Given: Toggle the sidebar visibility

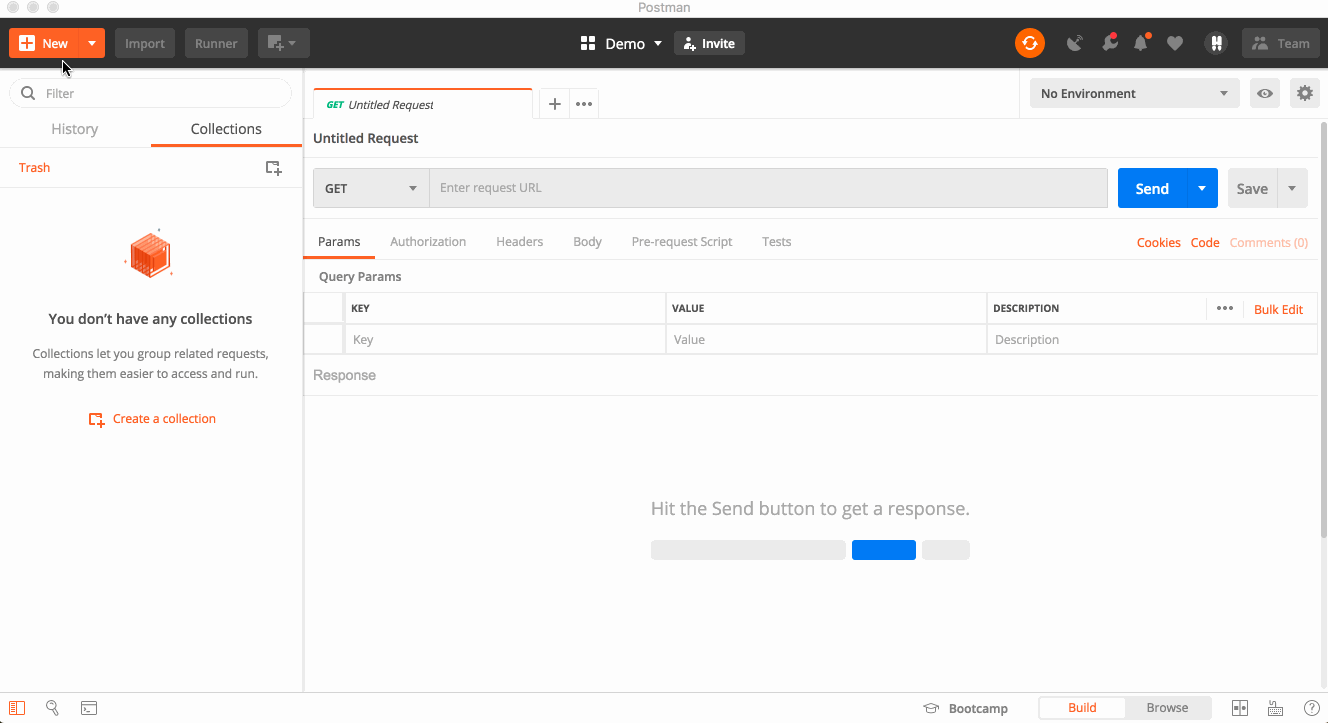Looking at the screenshot, I should pyautogui.click(x=16, y=708).
